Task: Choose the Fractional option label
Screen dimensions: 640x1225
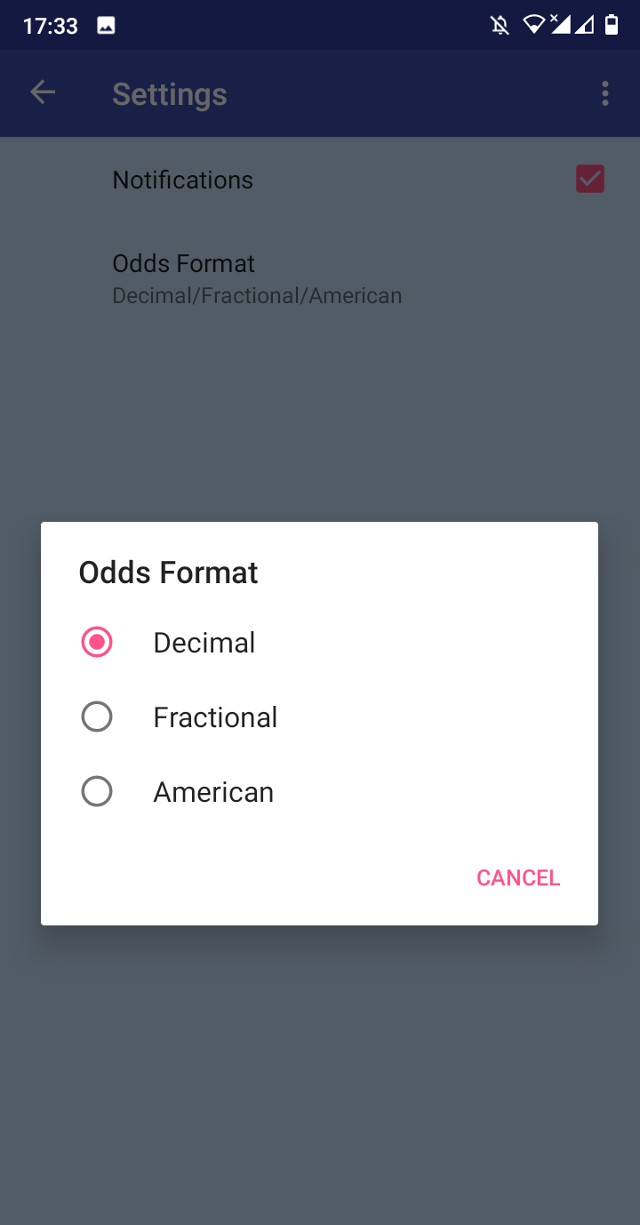Action: pyautogui.click(x=215, y=717)
